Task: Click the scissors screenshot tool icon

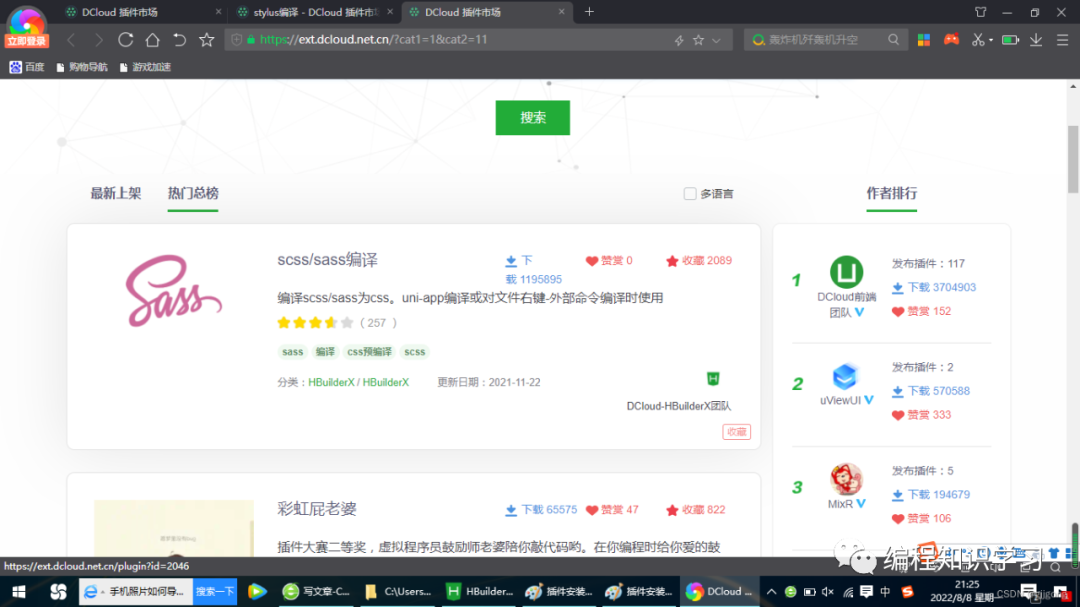Action: (x=977, y=40)
